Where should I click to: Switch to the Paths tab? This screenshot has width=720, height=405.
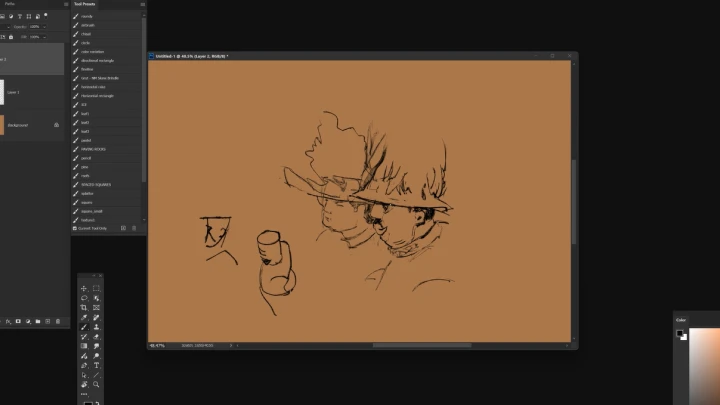(10, 5)
